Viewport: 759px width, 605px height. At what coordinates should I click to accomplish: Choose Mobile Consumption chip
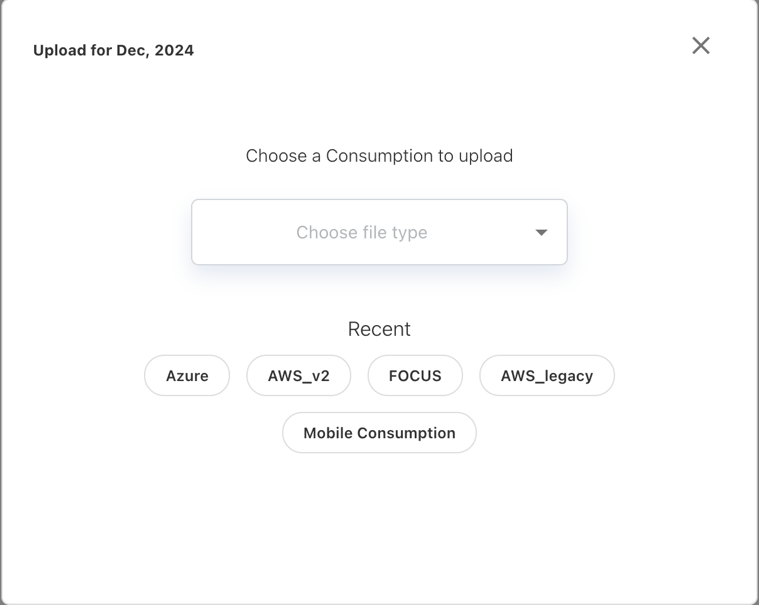pyautogui.click(x=379, y=433)
